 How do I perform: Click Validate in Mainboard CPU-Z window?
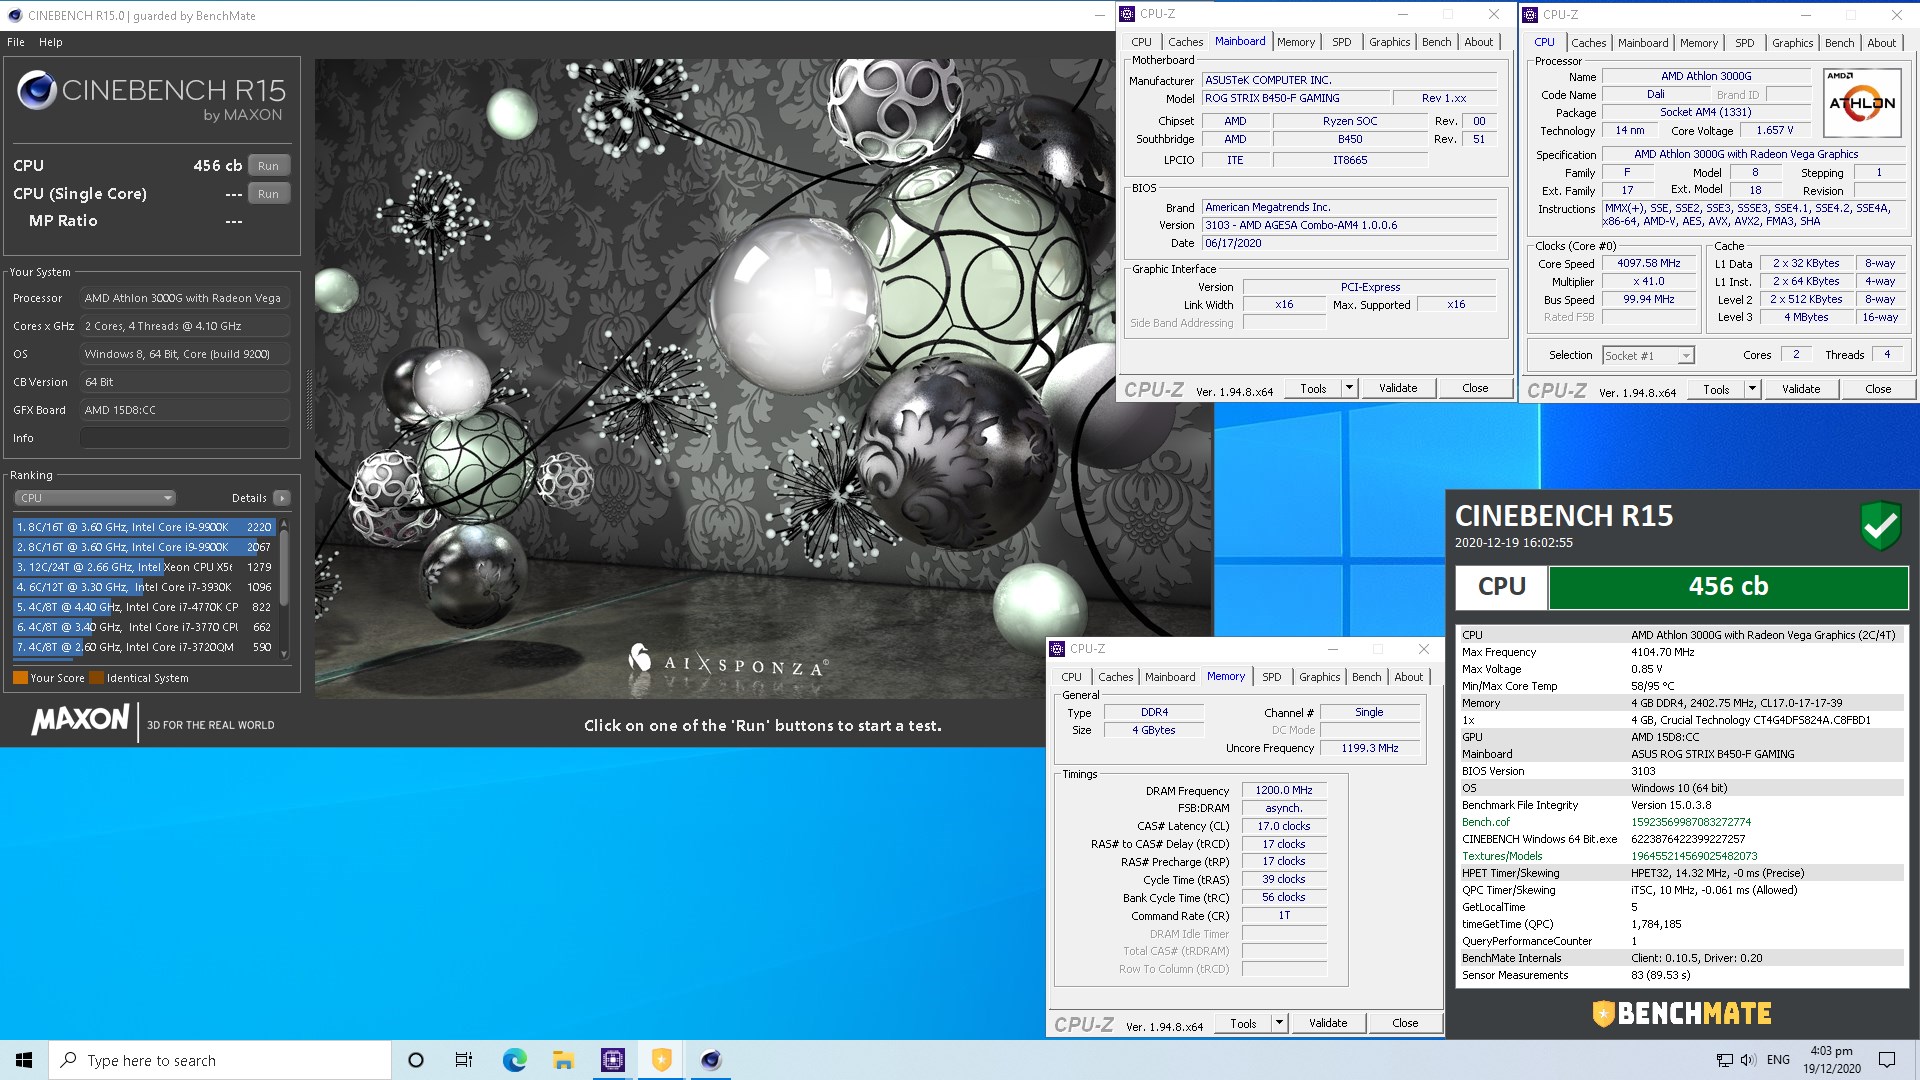pos(1398,388)
